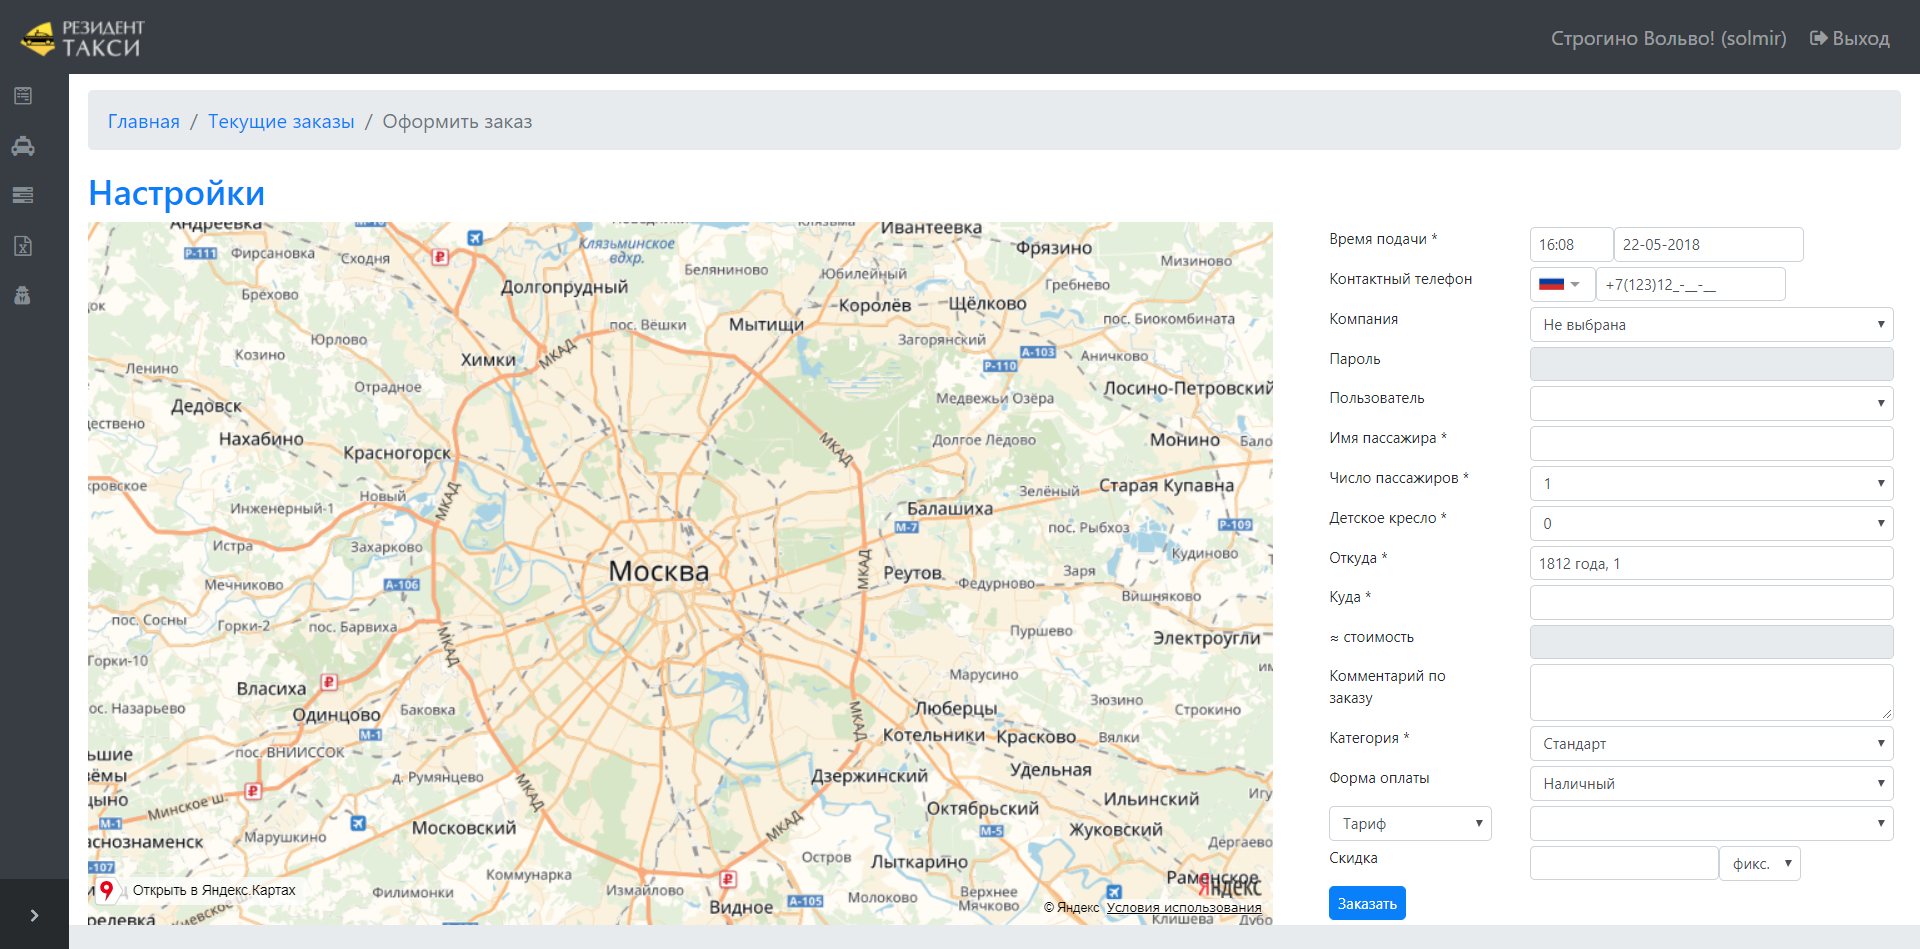Click the orders list sidebar icon
This screenshot has height=949, width=1920.
[x=23, y=96]
